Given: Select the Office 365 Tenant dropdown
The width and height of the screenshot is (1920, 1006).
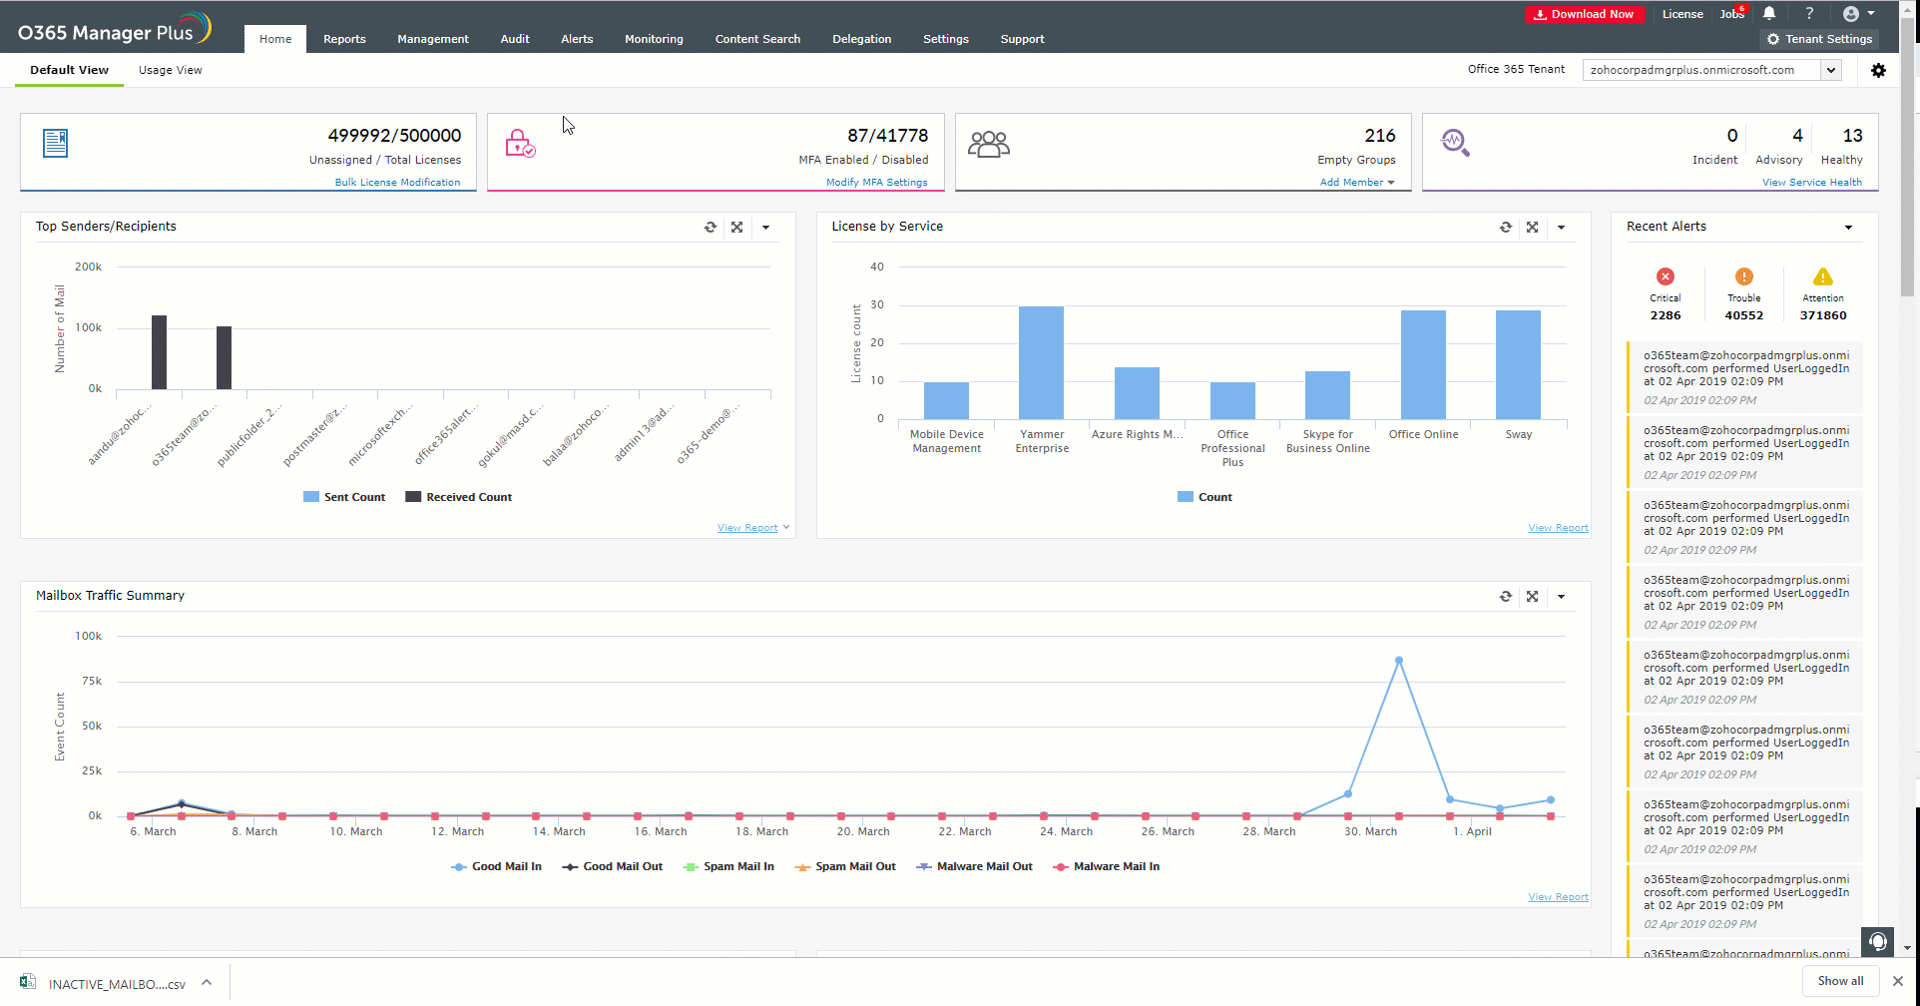Looking at the screenshot, I should [x=1712, y=70].
